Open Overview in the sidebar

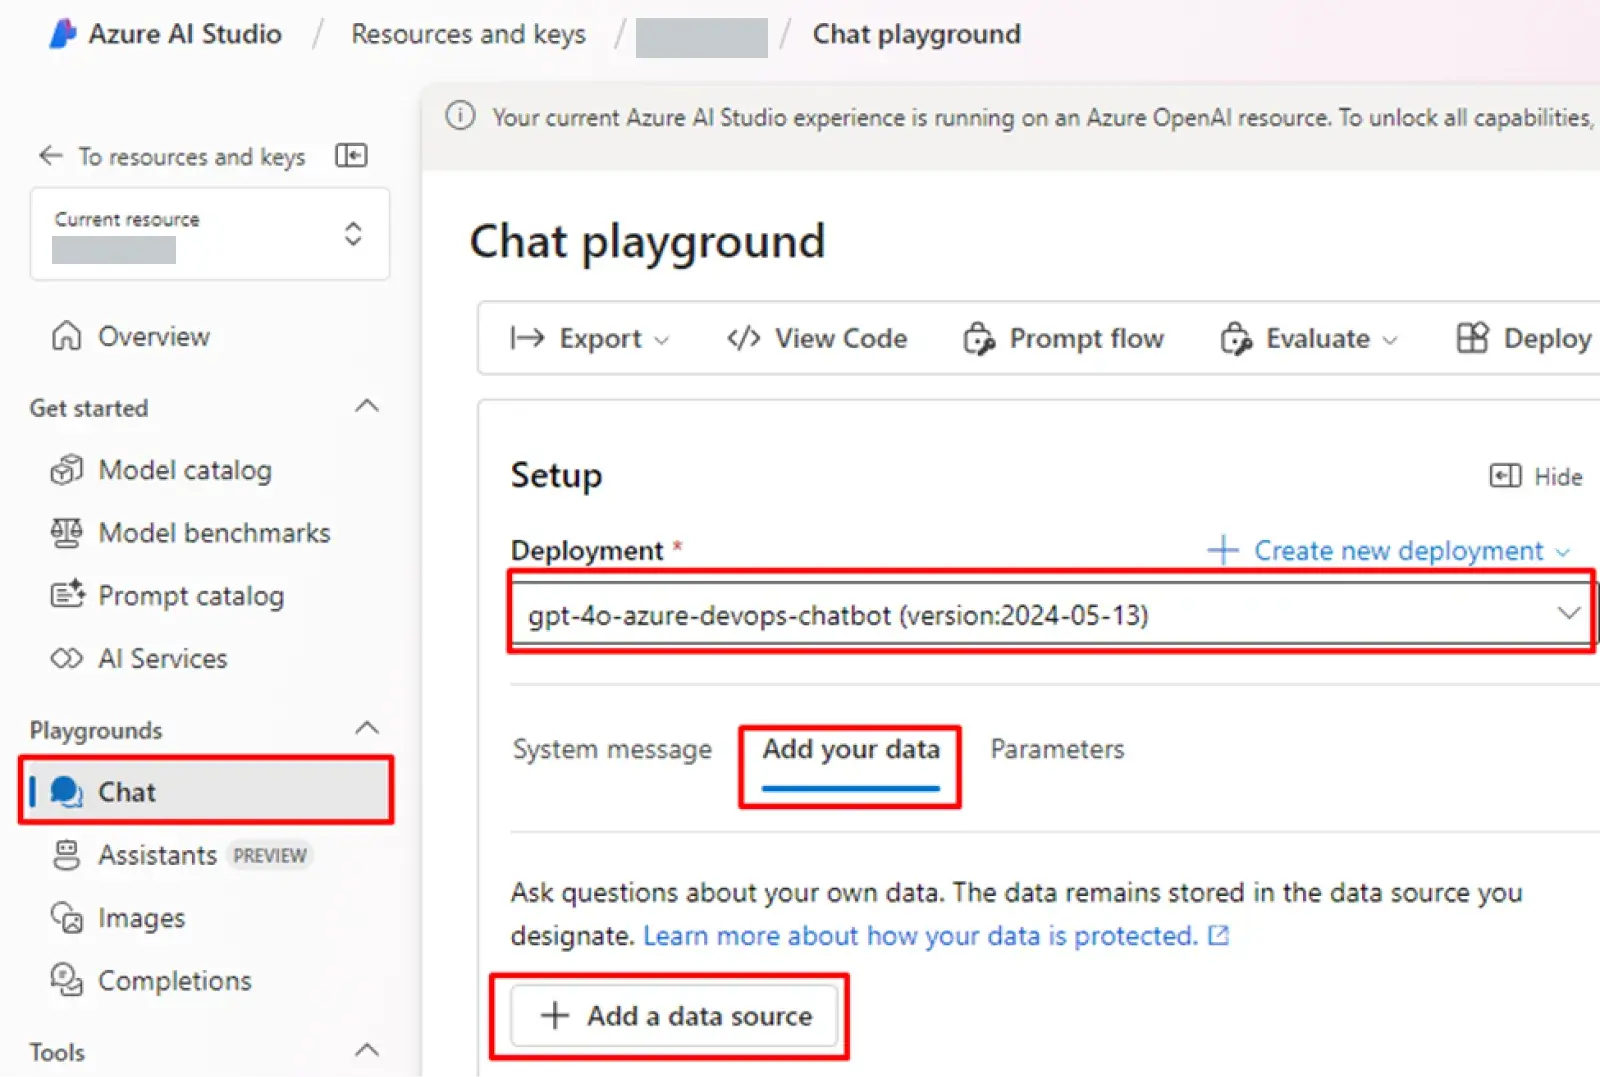tap(154, 336)
